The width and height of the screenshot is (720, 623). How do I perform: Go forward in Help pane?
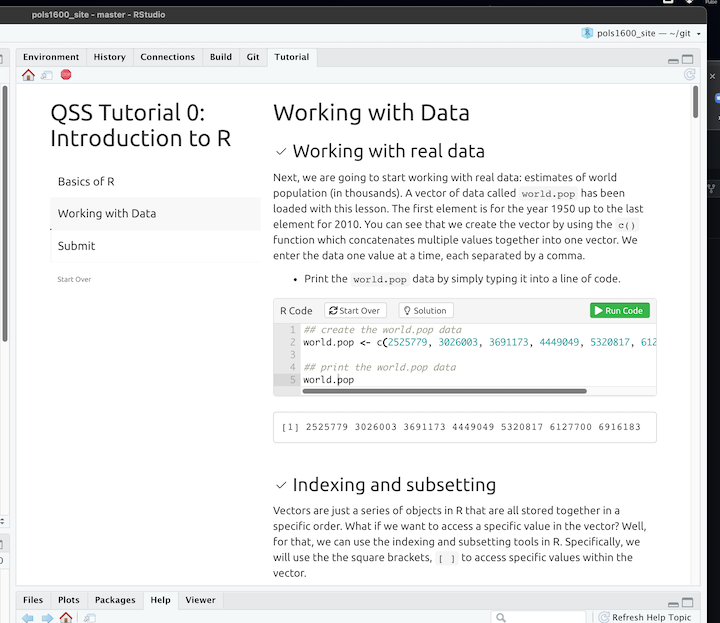pos(46,618)
